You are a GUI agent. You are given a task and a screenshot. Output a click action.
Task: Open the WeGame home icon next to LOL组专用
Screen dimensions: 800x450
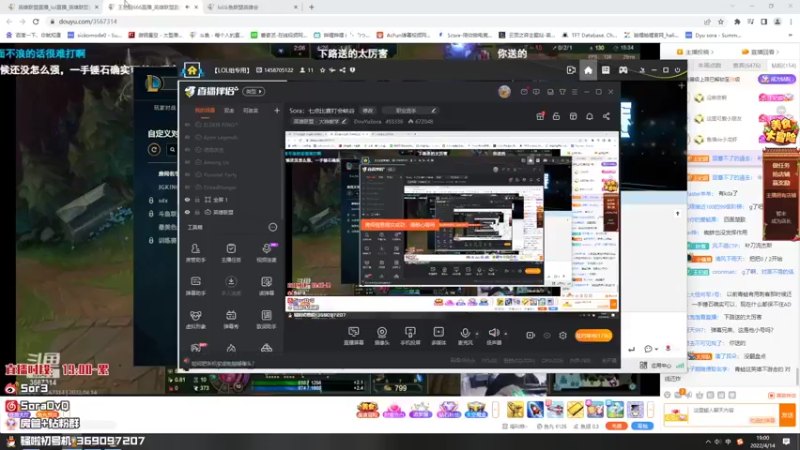[192, 70]
